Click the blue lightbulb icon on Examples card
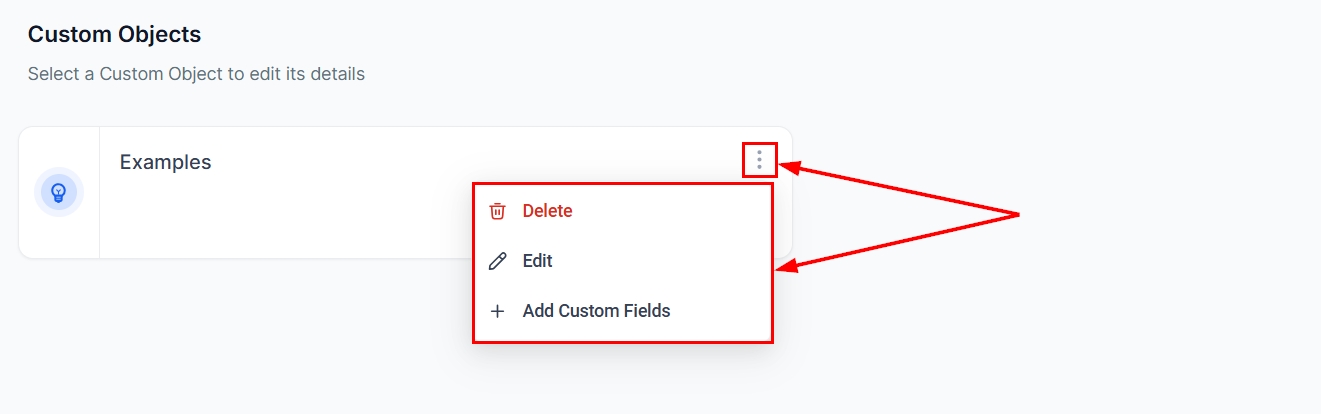Image resolution: width=1321 pixels, height=414 pixels. [x=59, y=191]
